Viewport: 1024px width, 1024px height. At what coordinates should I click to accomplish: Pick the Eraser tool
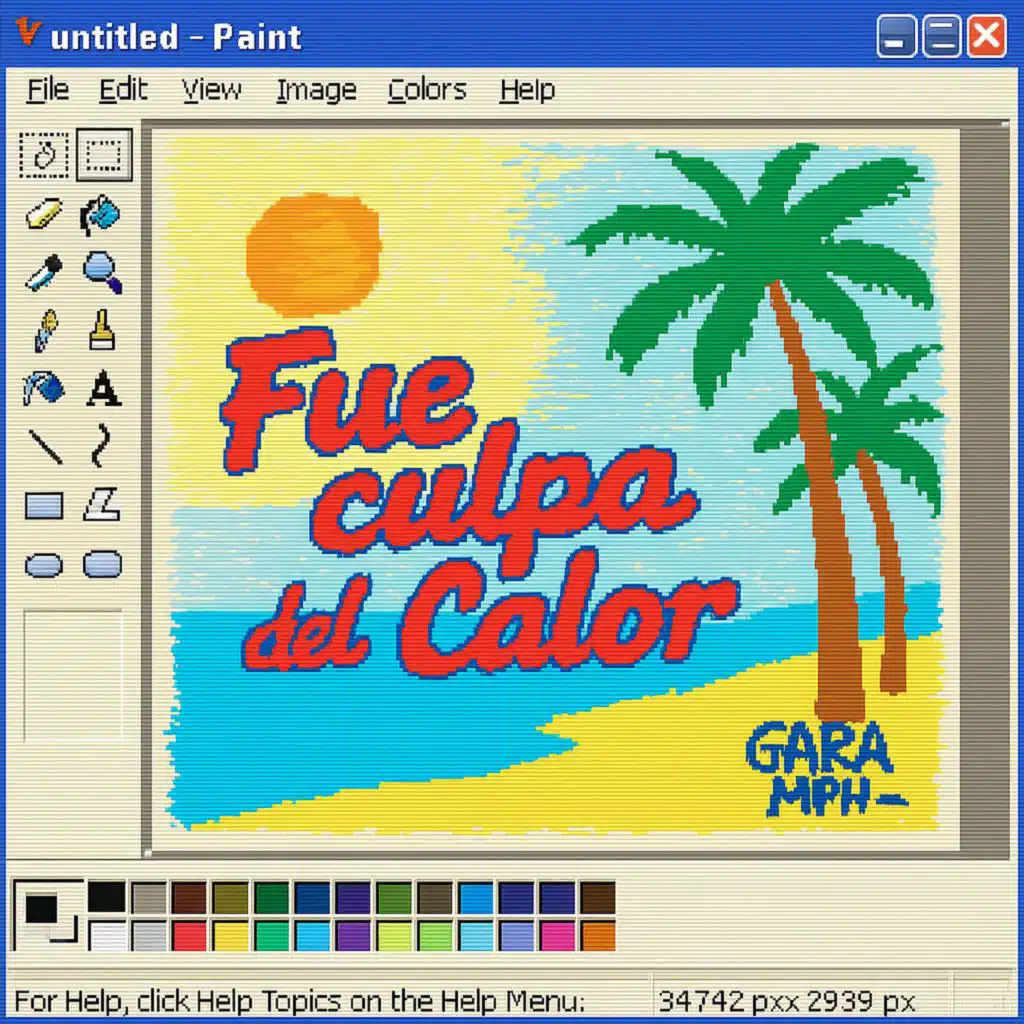coord(44,214)
